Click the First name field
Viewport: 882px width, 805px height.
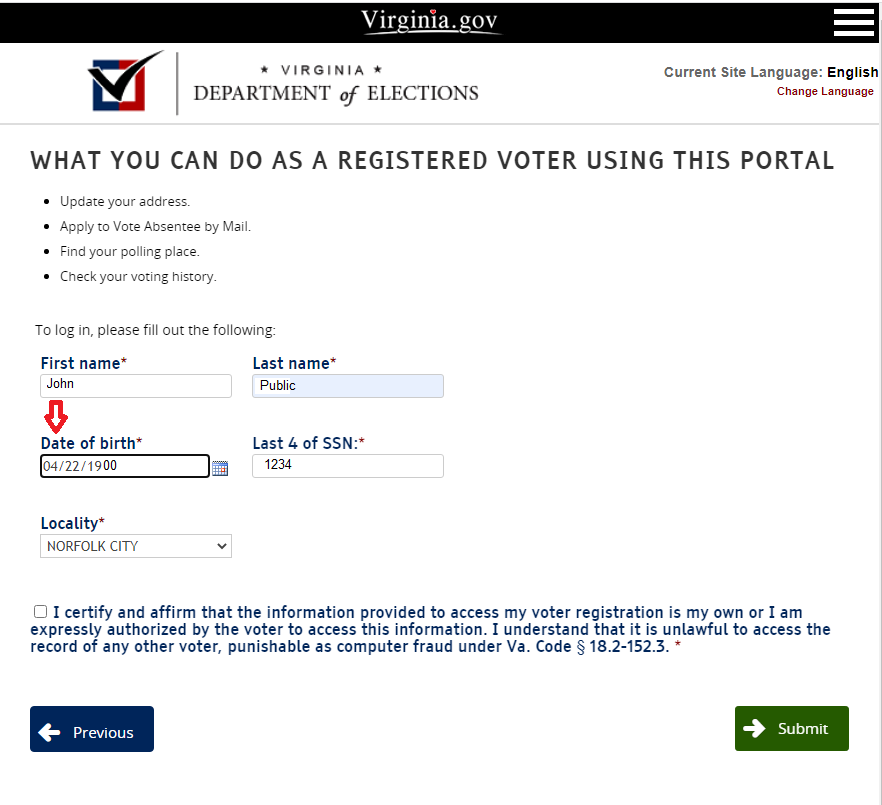[x=136, y=385]
